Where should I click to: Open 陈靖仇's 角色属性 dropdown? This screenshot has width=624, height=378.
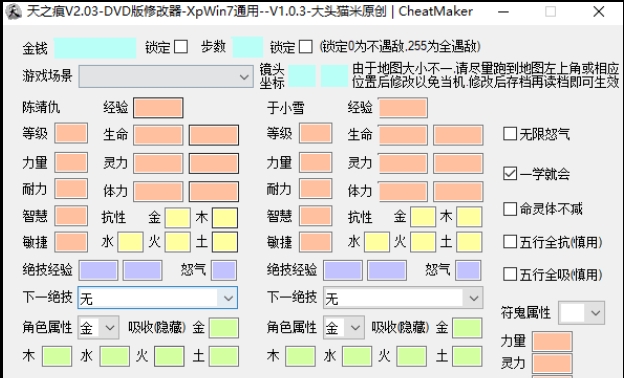pos(98,327)
